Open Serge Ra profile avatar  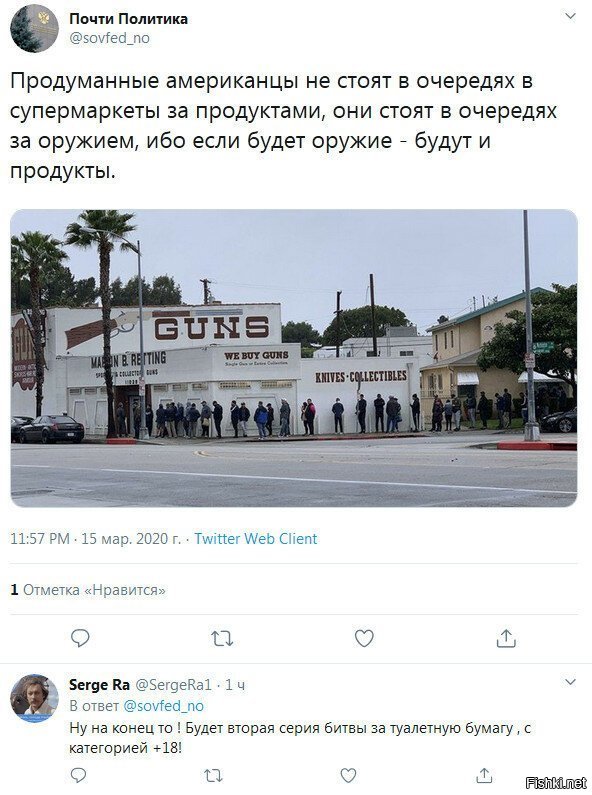click(x=34, y=698)
